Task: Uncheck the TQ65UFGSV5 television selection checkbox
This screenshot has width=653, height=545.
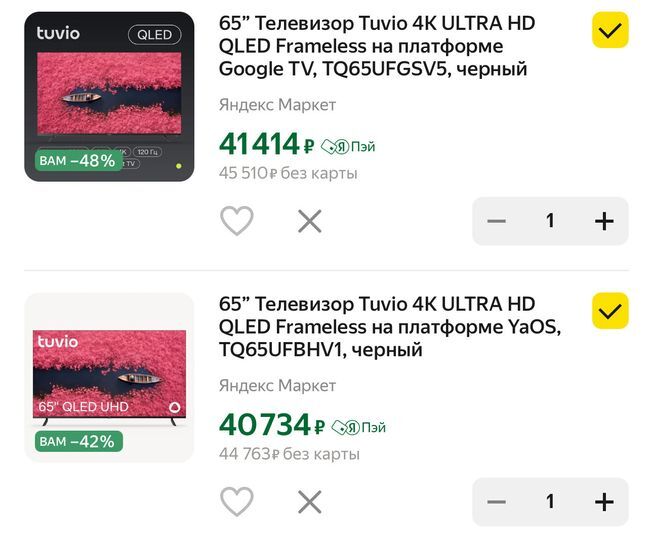Action: point(610,30)
